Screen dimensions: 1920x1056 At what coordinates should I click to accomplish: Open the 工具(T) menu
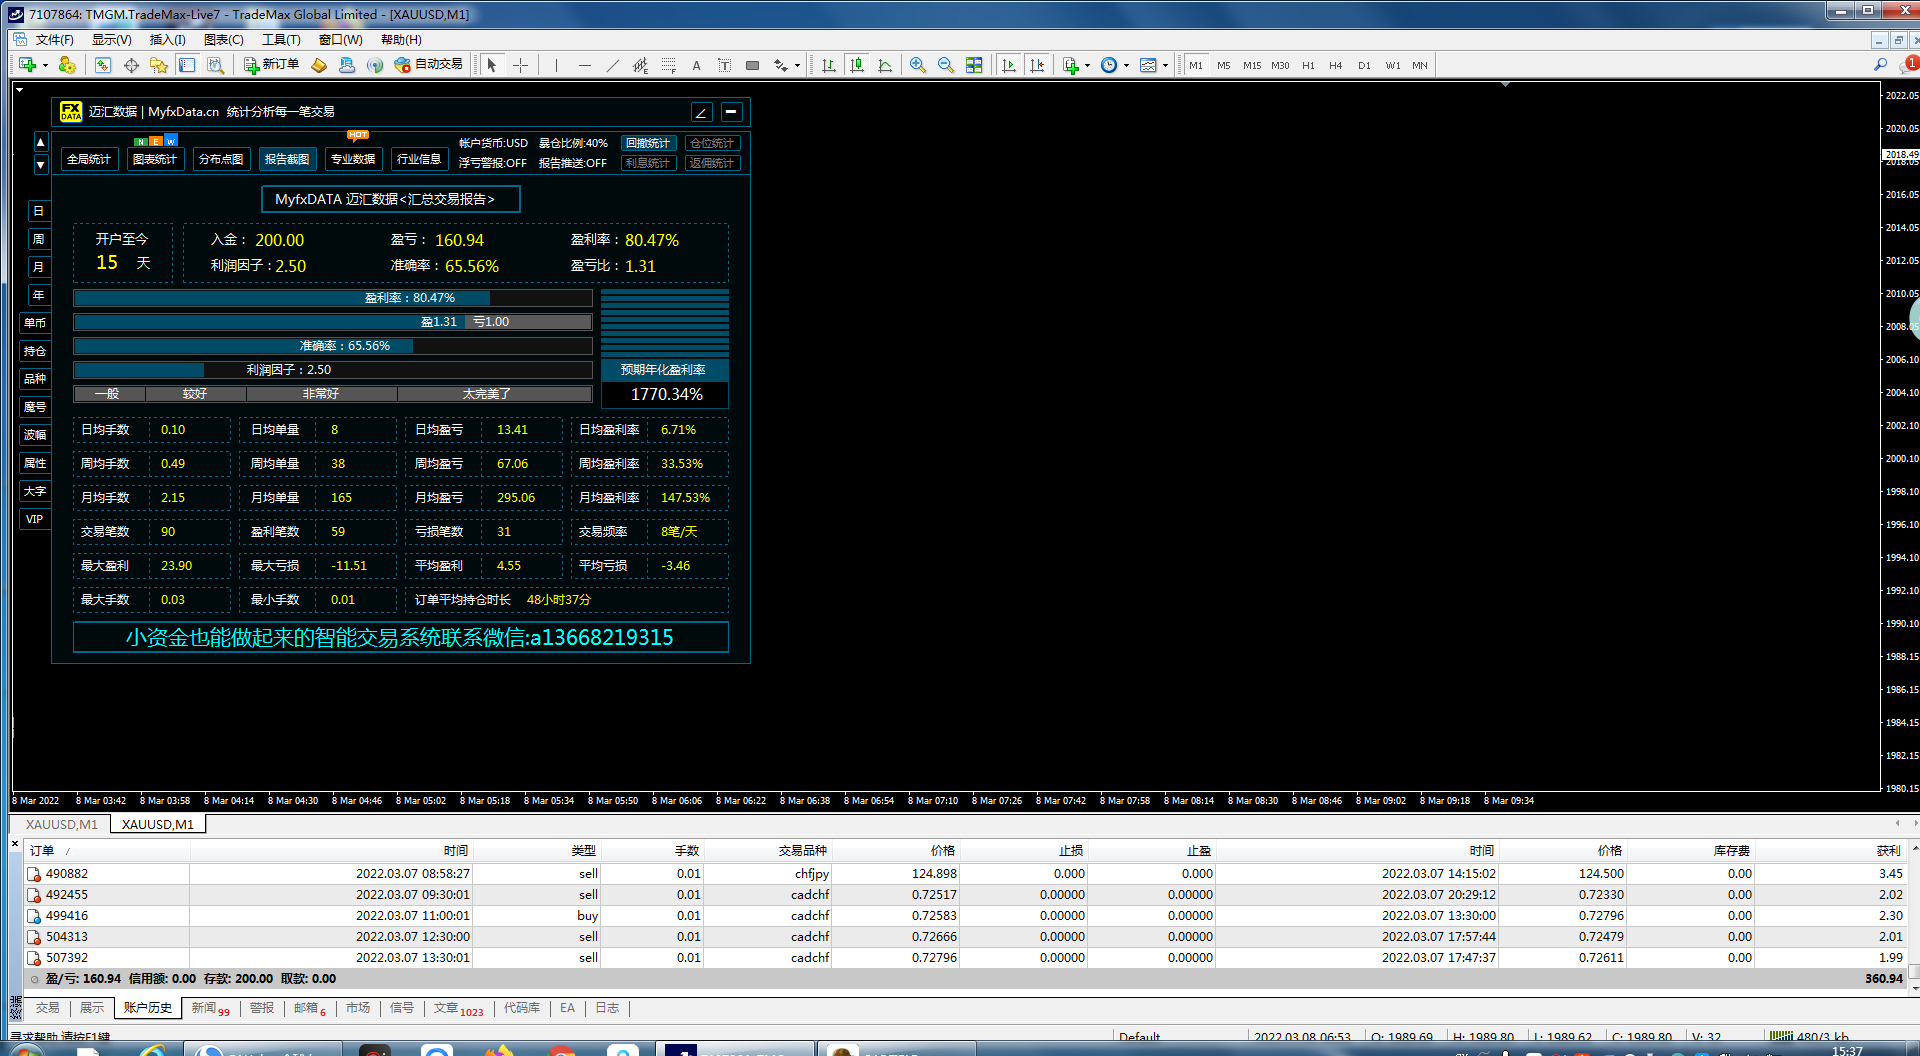pos(281,40)
